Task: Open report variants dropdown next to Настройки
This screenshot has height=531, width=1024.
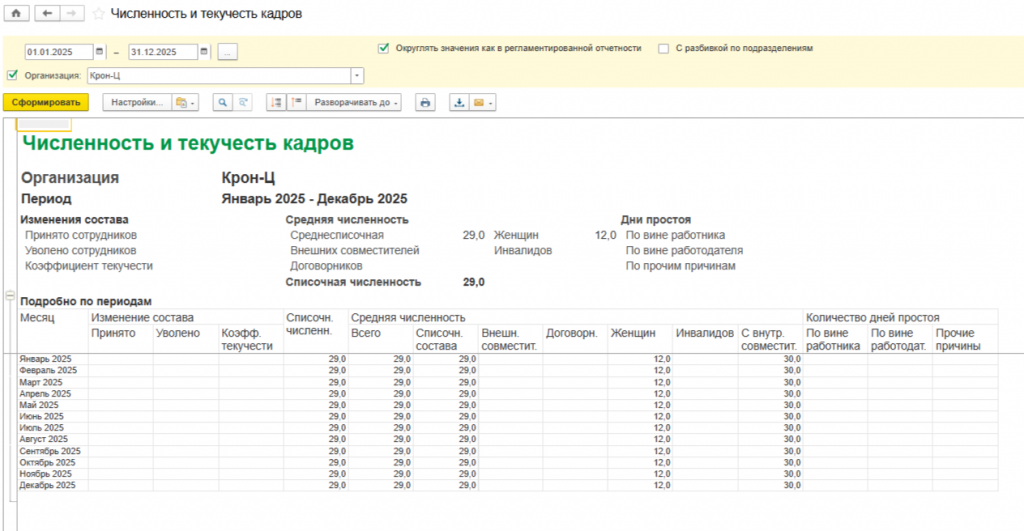Action: 185,102
